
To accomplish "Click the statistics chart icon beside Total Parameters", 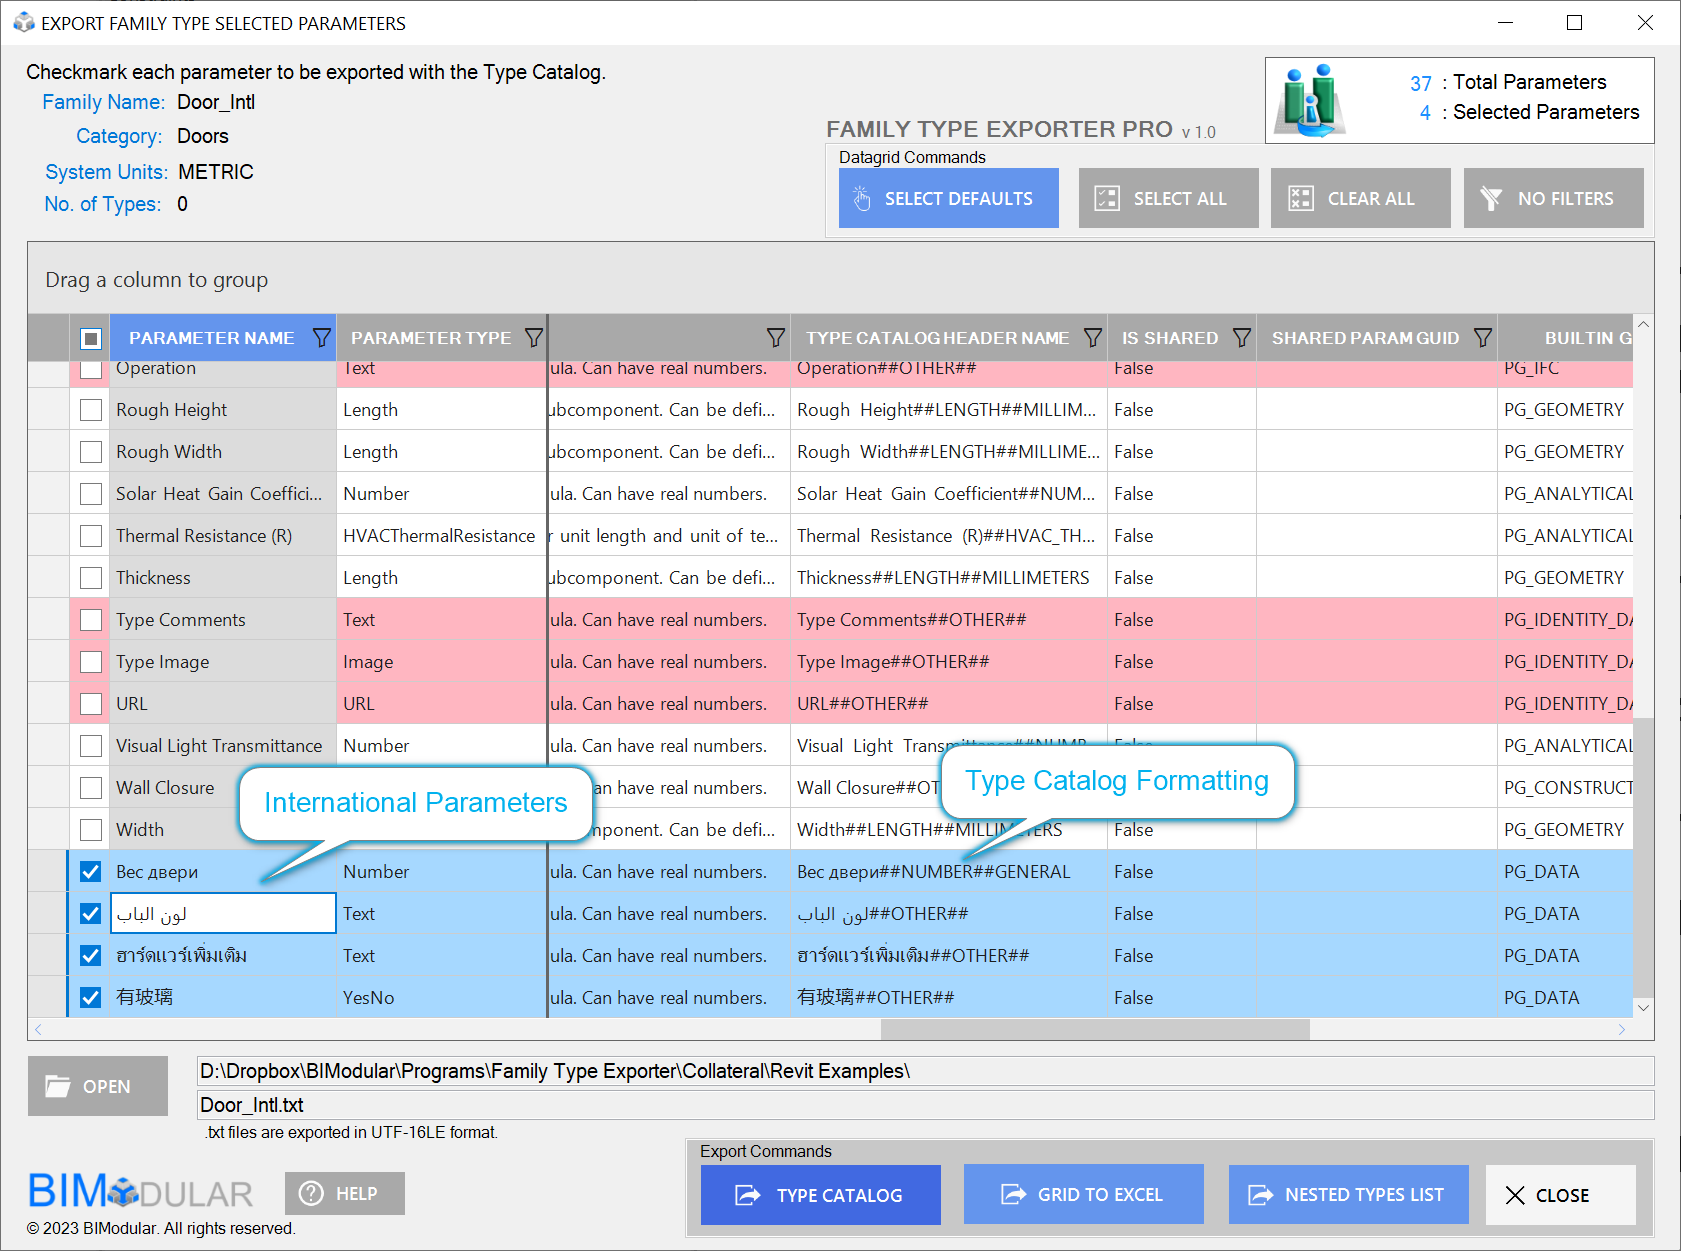I will click(1312, 101).
